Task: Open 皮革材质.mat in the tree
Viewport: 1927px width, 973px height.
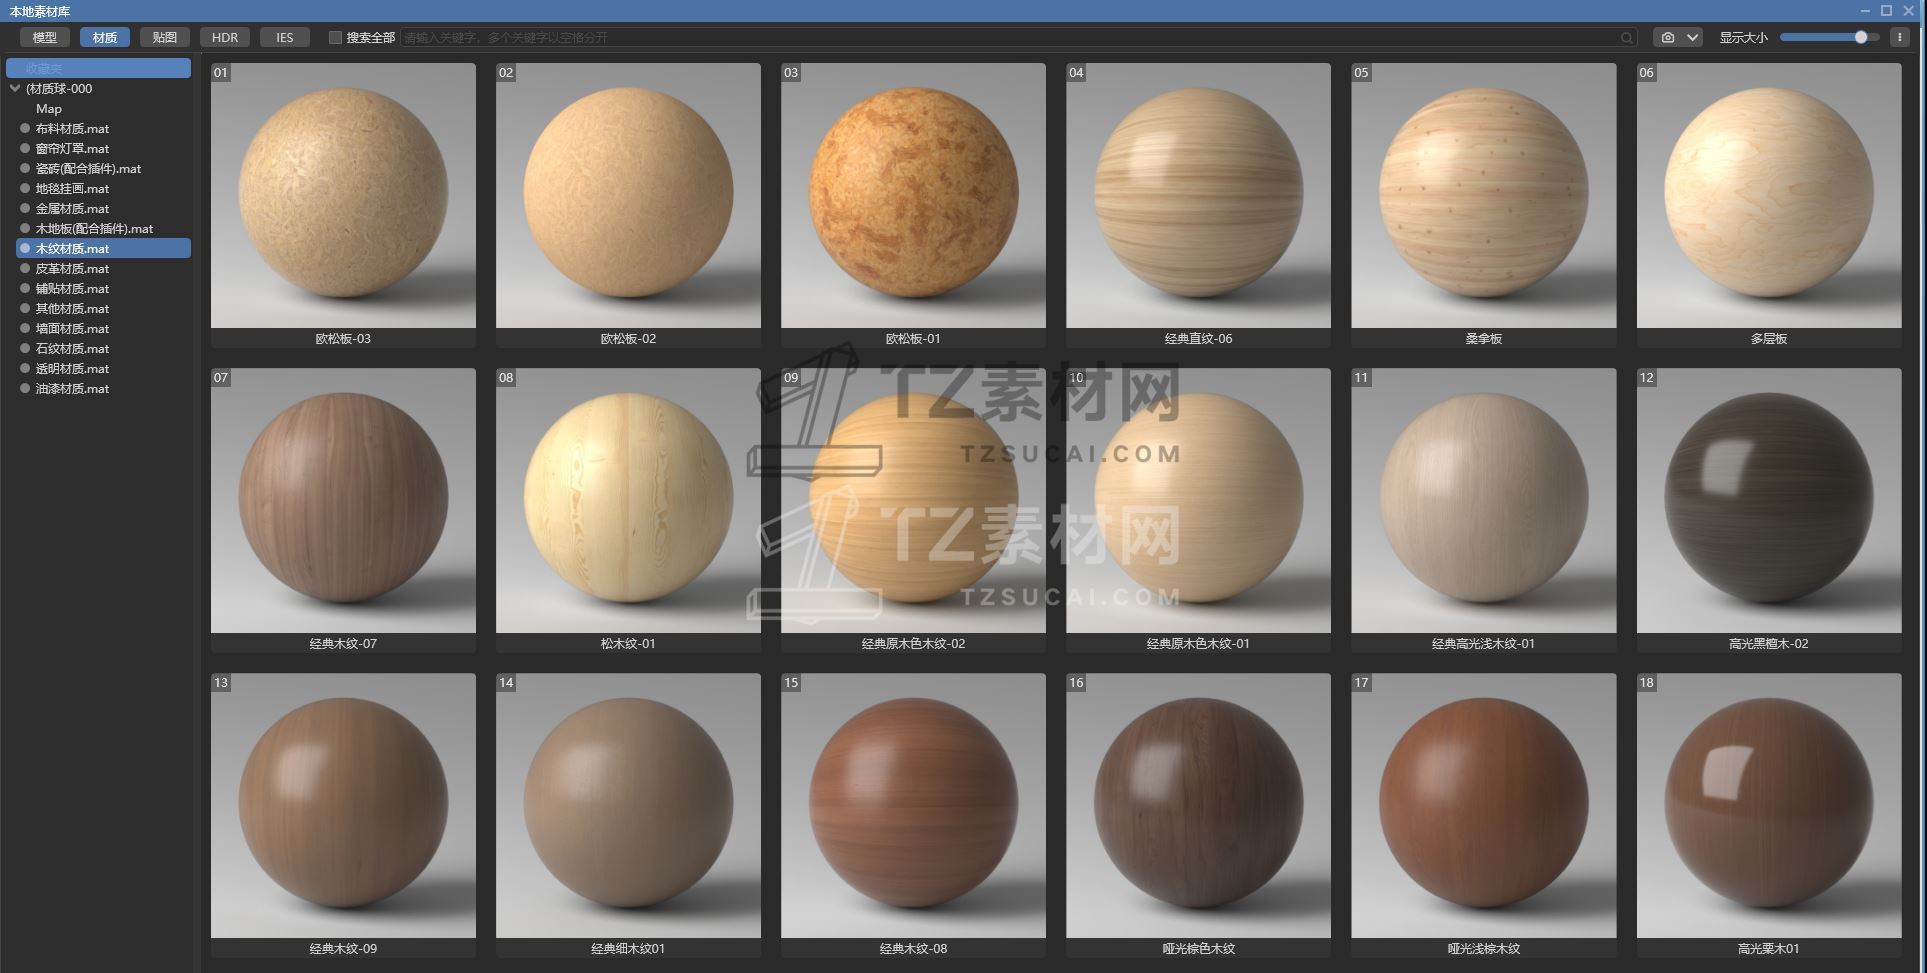Action: coord(72,268)
